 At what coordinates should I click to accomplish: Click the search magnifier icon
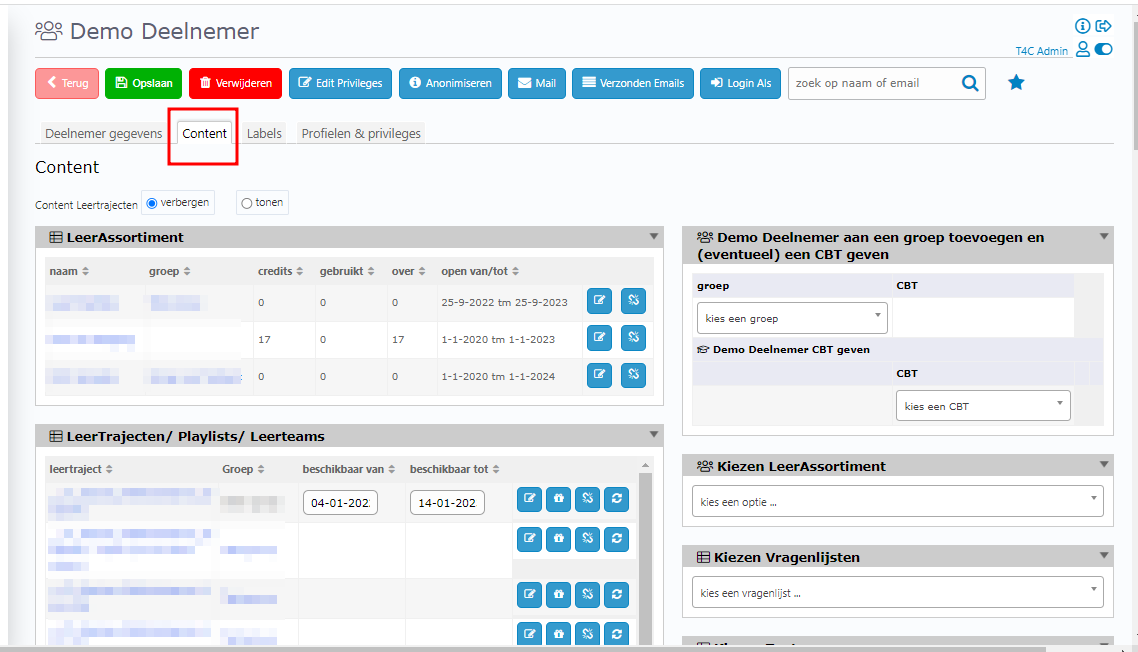click(969, 84)
